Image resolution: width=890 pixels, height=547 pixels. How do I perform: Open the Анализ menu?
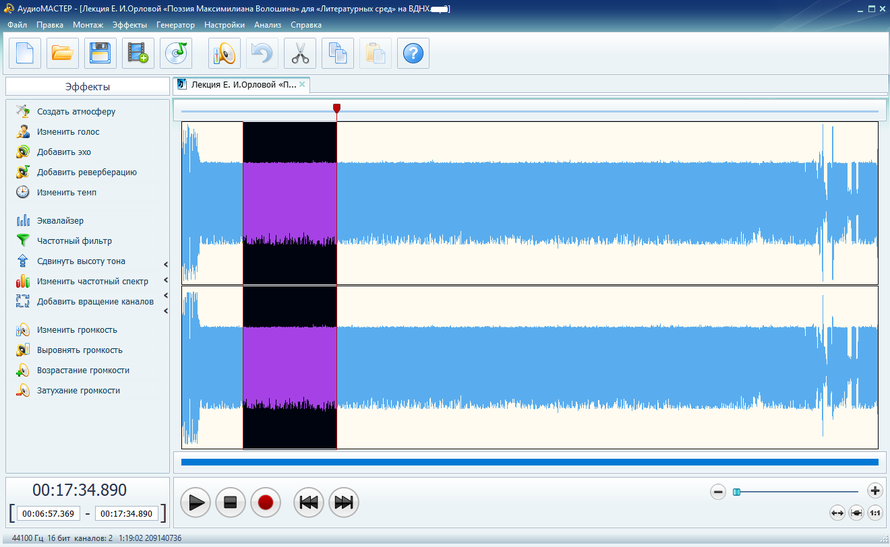tap(267, 25)
